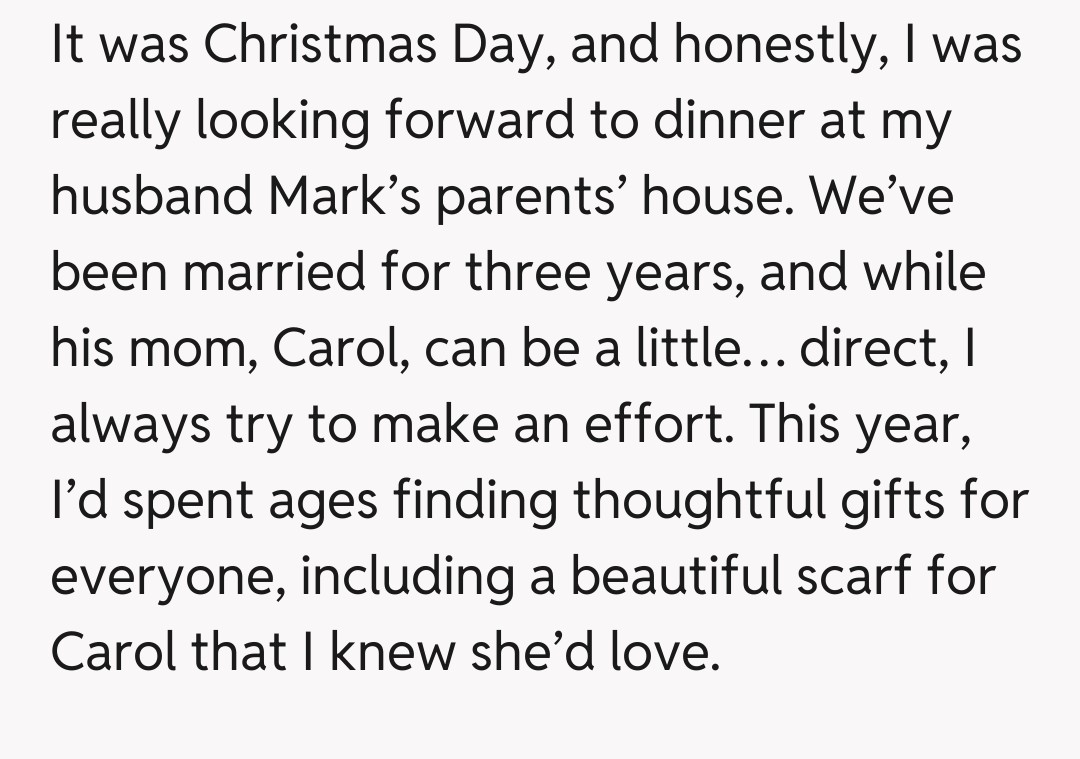This screenshot has width=1080, height=759.
Task: Place cursor on the word "always"
Action: pos(130,424)
